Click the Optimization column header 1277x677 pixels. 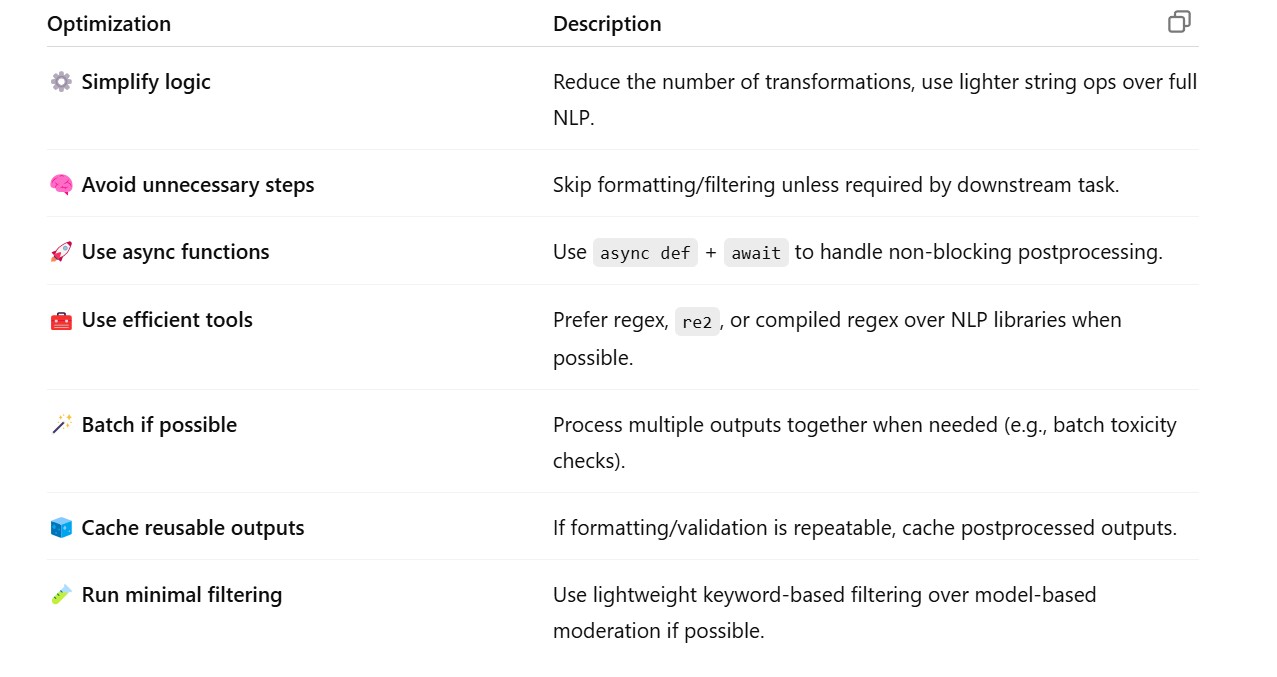pos(109,24)
